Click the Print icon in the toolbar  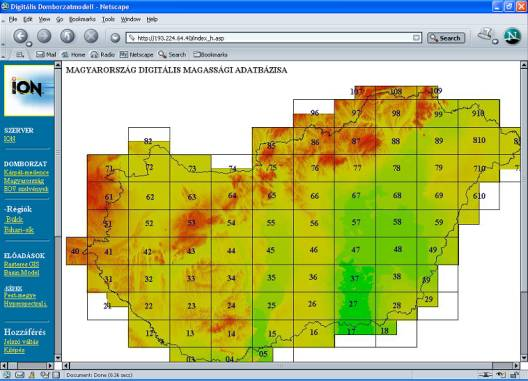click(x=485, y=35)
